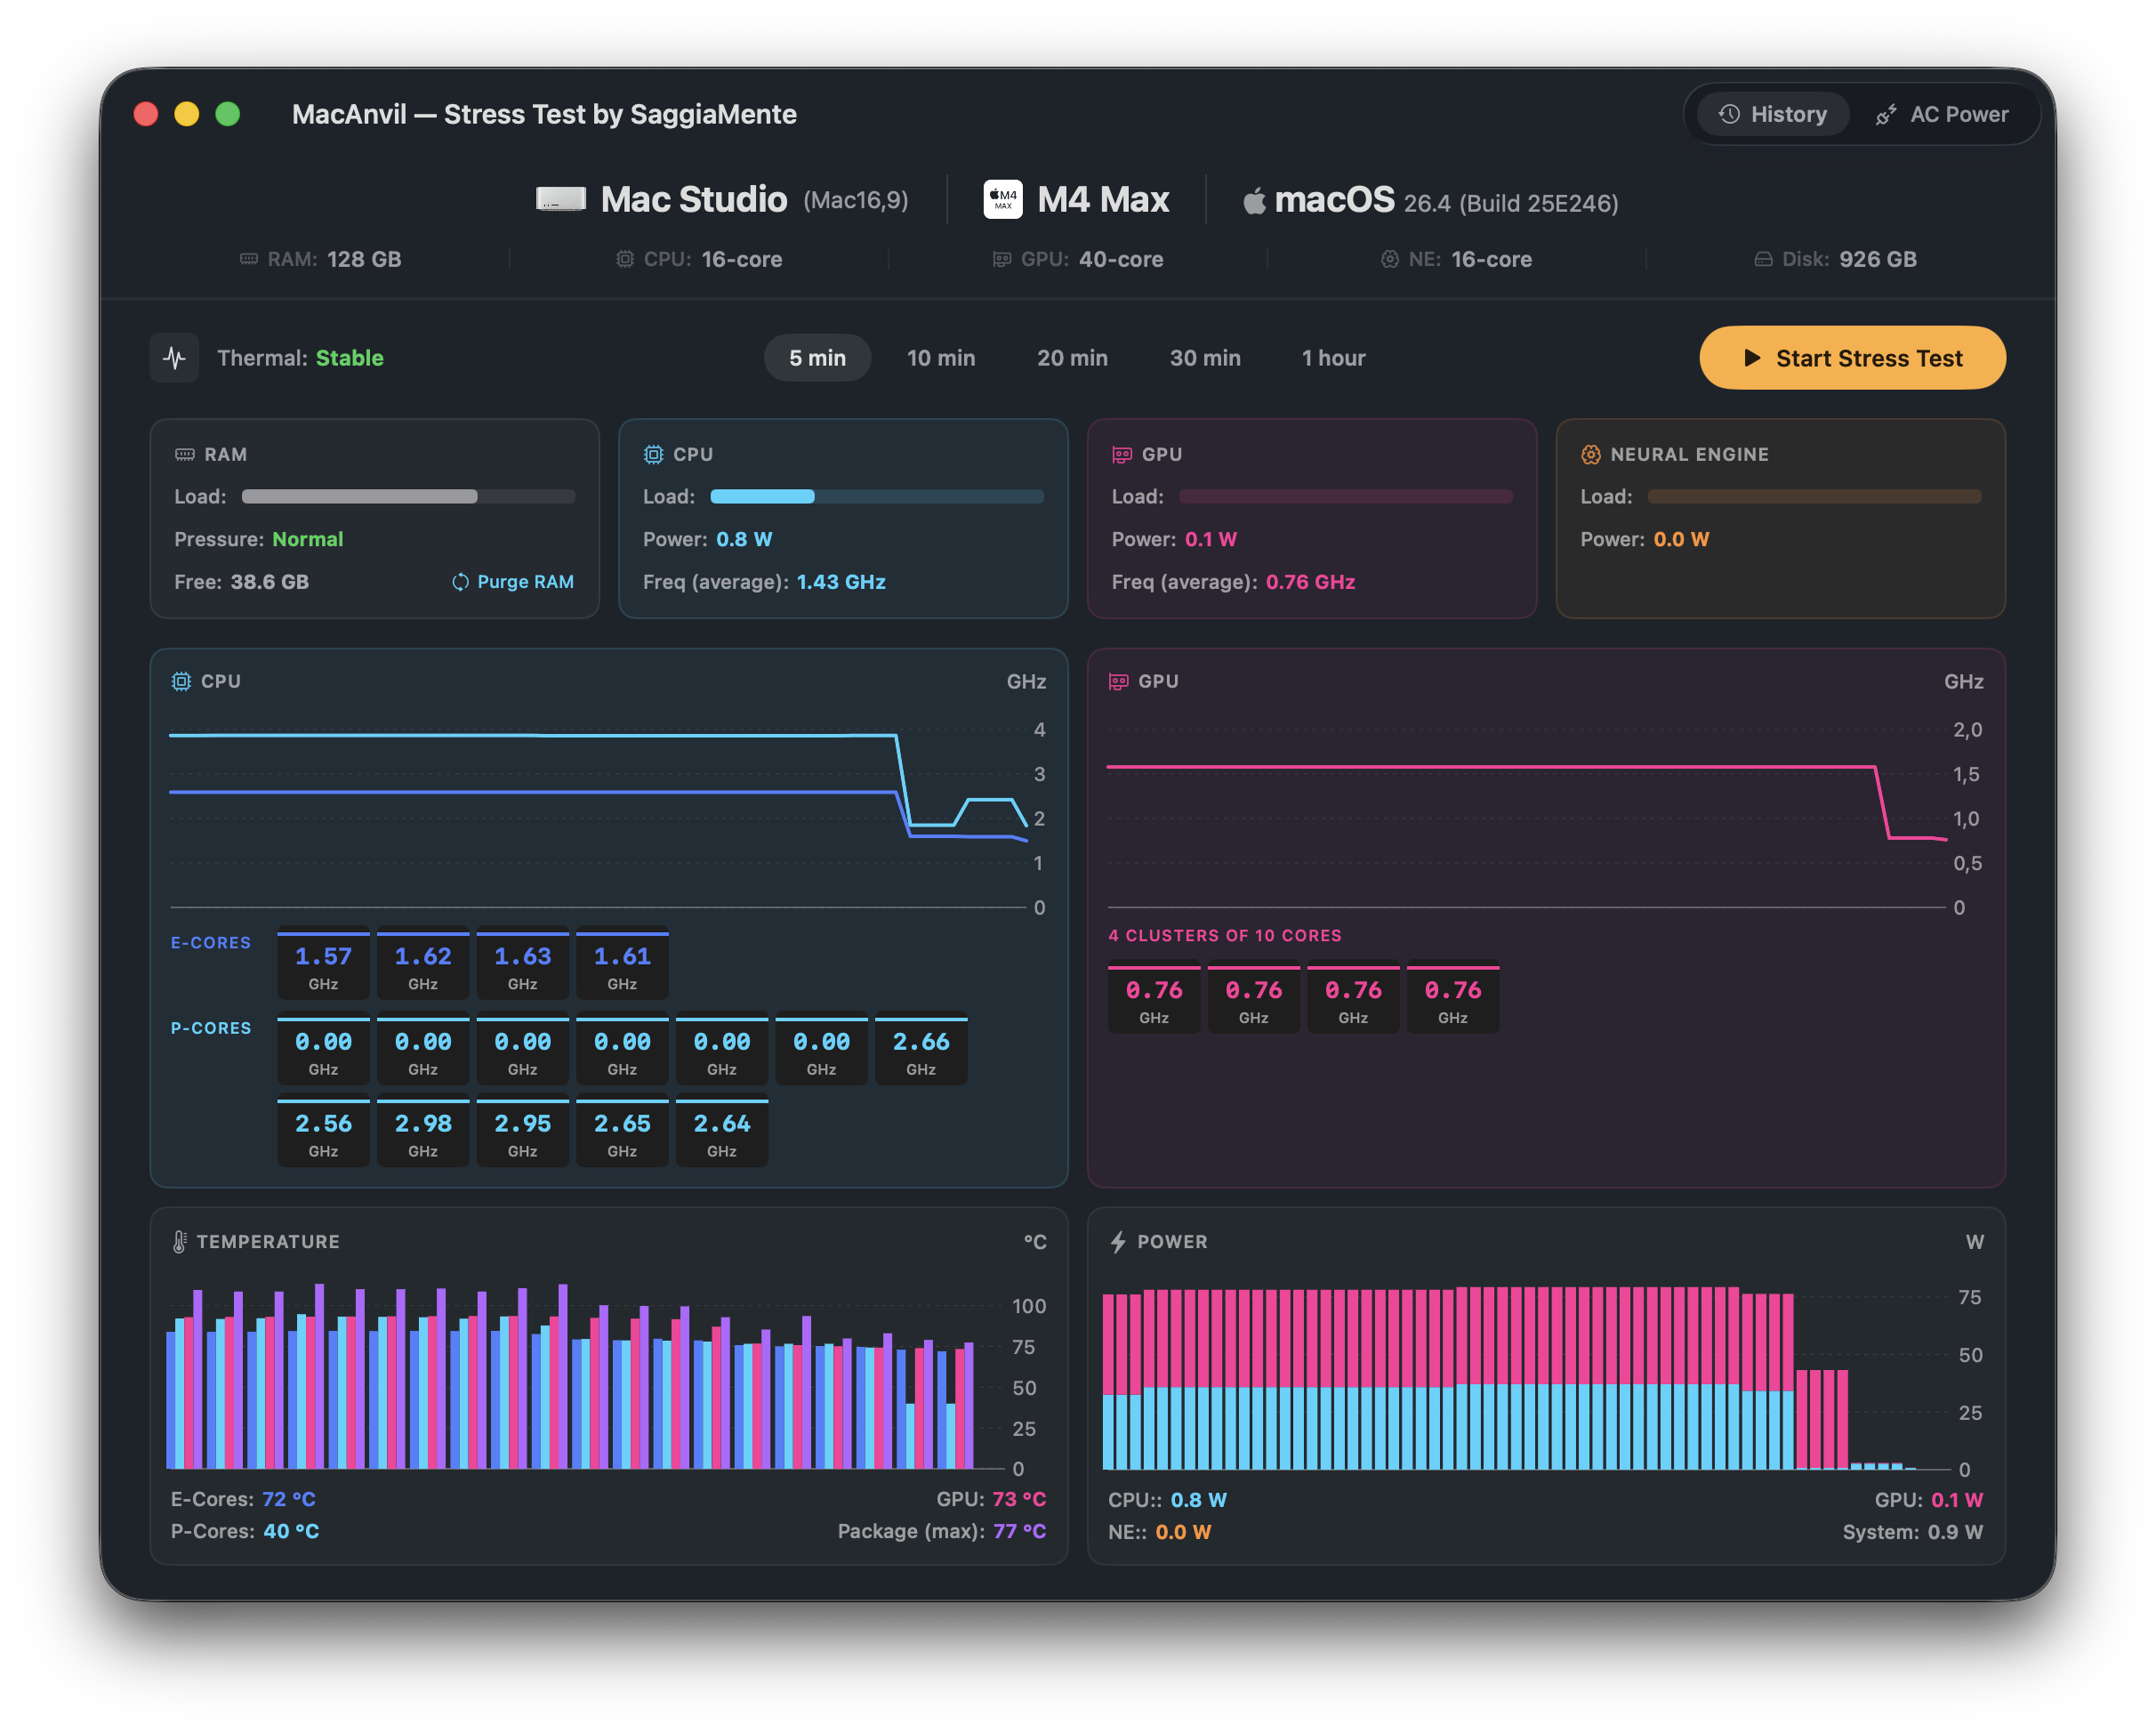Click the Apple logo beside macOS

(1254, 201)
